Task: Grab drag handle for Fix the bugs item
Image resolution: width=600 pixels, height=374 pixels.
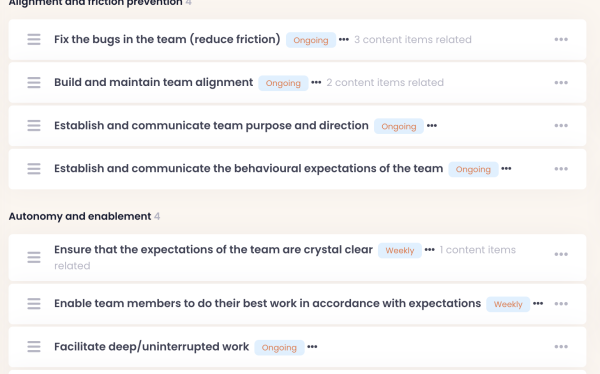Action: (x=34, y=39)
